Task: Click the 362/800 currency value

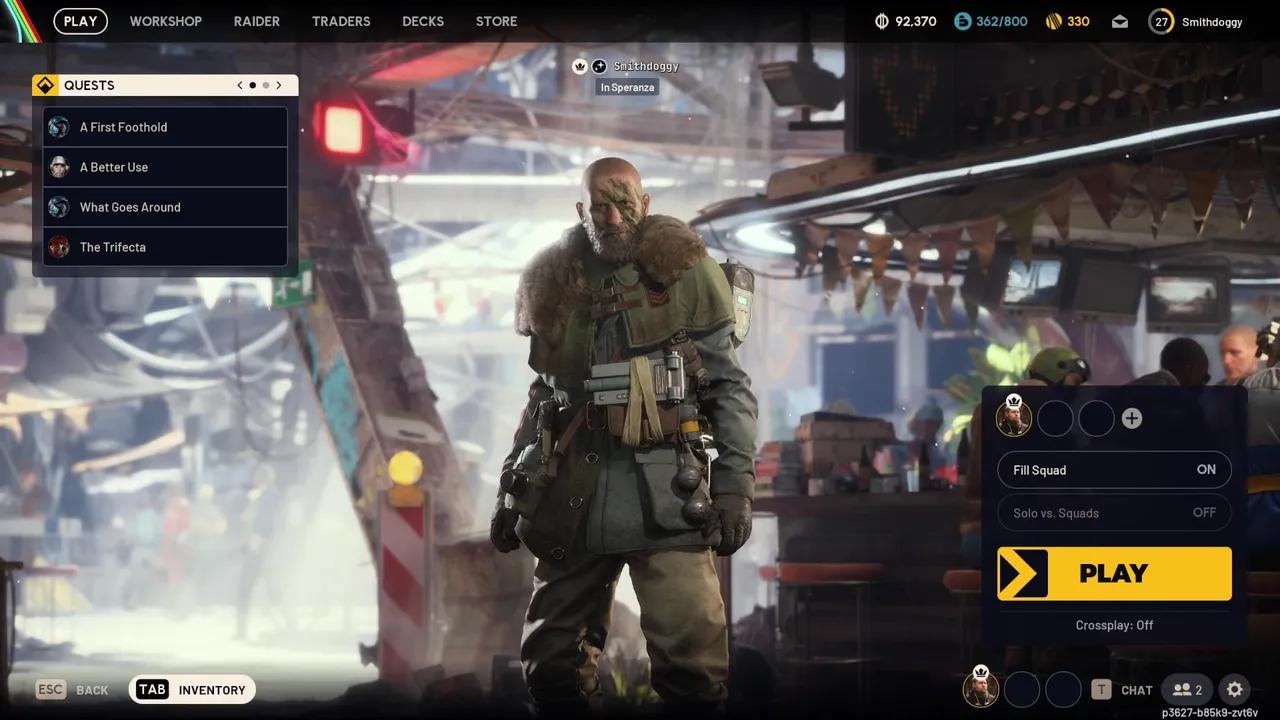Action: tap(1002, 21)
